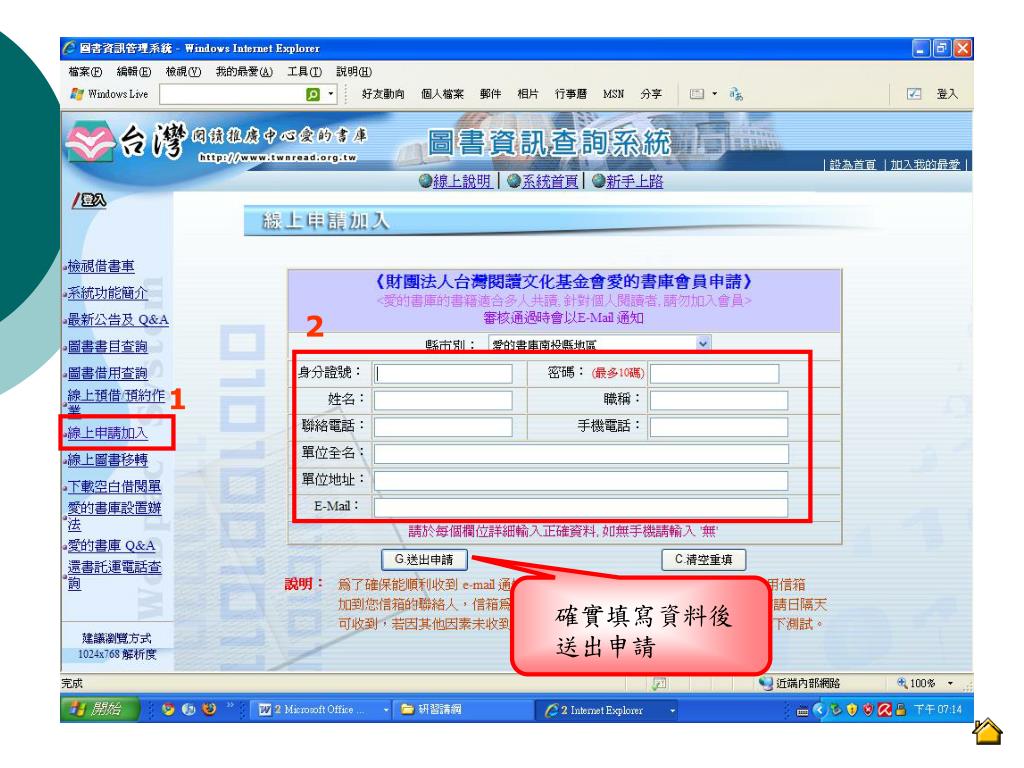1024x768 pixels.
Task: Open 下載空白借閱單 in the sidebar
Action: click(x=114, y=487)
